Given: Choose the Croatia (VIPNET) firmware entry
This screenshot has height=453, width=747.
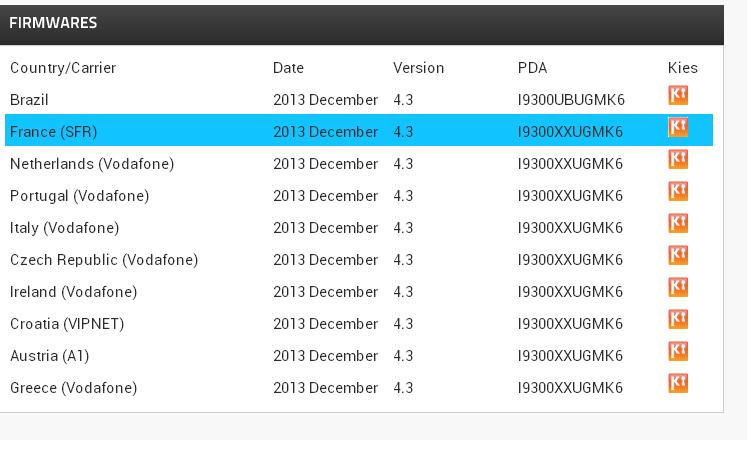Looking at the screenshot, I should click(359, 322).
